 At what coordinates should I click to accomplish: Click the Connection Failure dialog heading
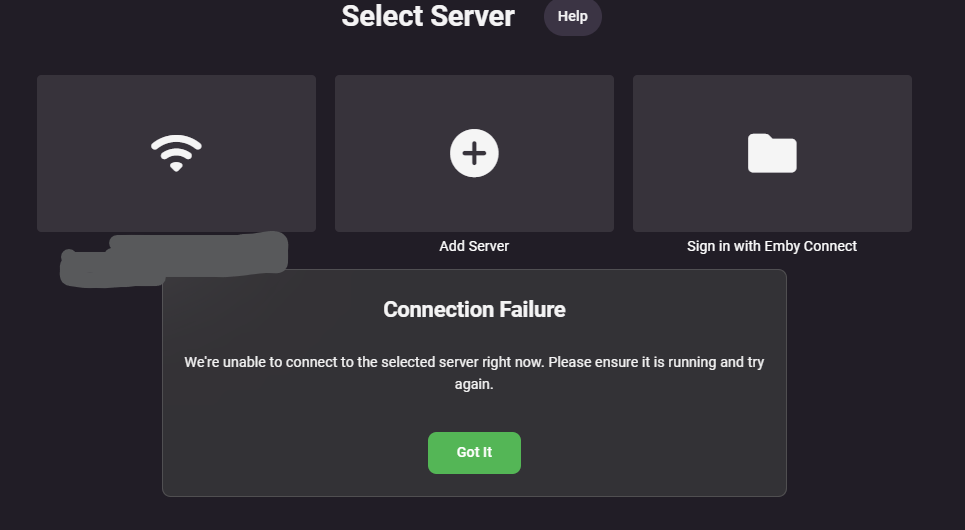[x=474, y=309]
